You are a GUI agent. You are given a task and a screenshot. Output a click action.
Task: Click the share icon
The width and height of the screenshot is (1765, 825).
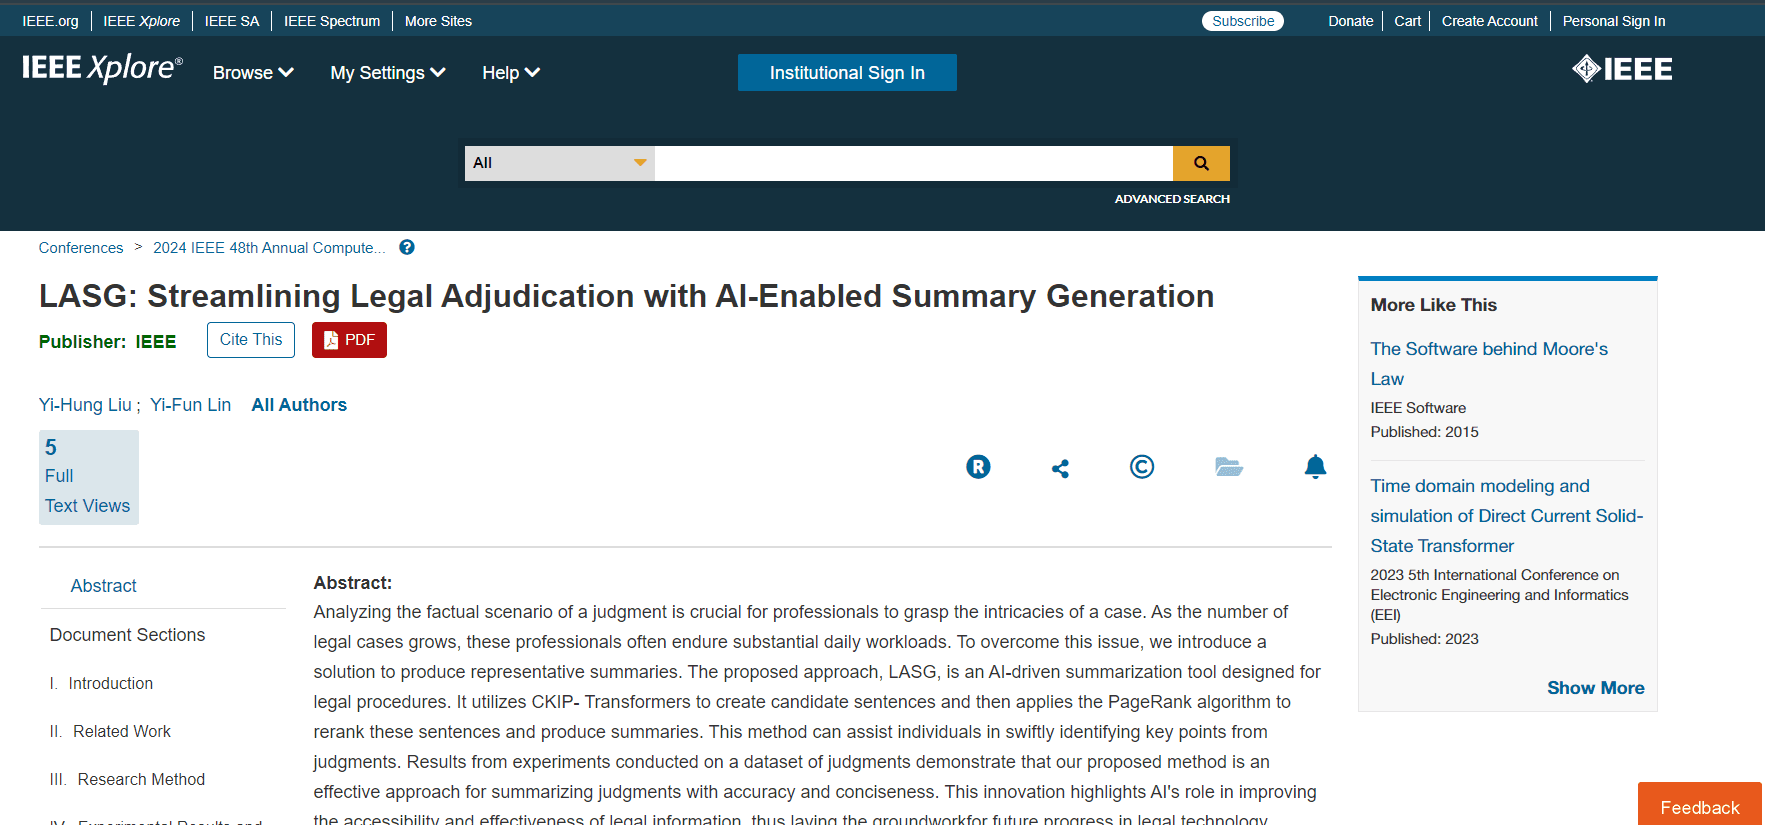(x=1060, y=468)
